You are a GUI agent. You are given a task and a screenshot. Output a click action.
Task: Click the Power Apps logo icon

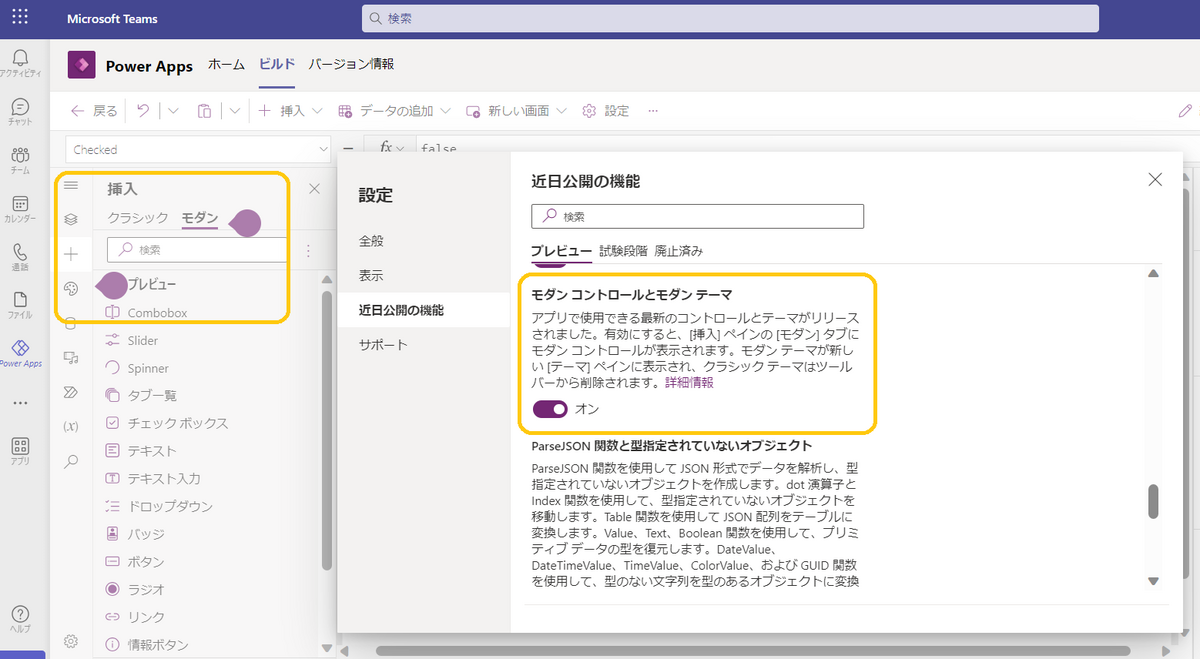pos(81,64)
